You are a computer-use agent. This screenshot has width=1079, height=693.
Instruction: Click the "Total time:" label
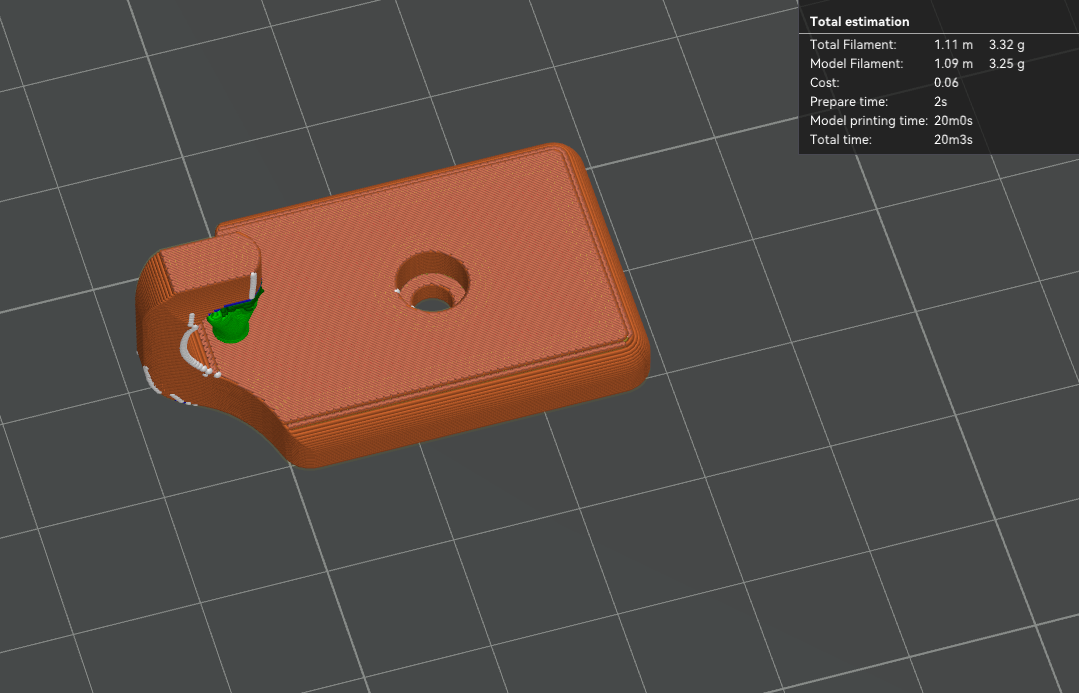coord(840,140)
